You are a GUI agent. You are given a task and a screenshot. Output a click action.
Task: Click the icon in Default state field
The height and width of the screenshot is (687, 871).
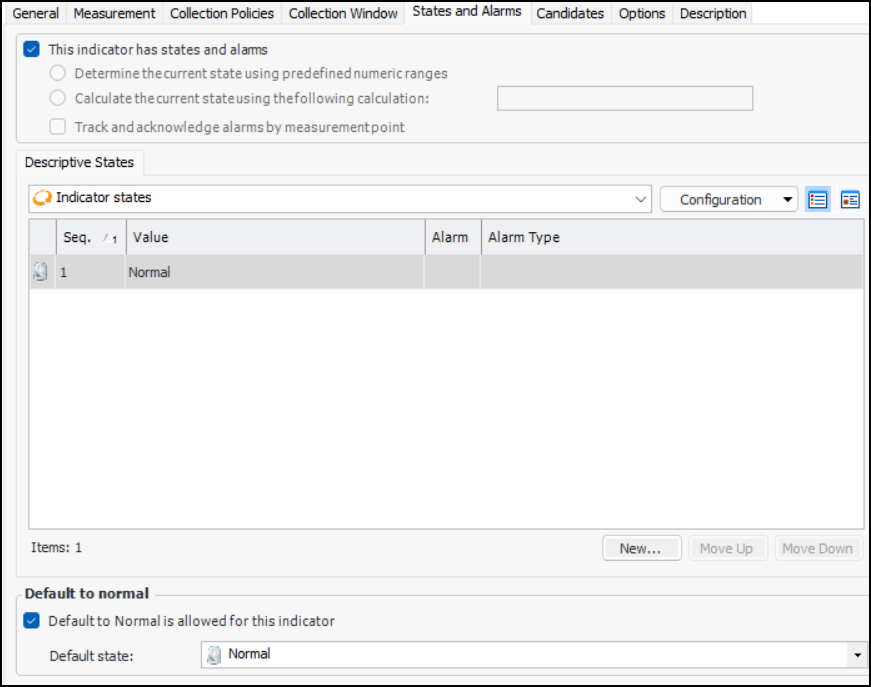pyautogui.click(x=214, y=655)
